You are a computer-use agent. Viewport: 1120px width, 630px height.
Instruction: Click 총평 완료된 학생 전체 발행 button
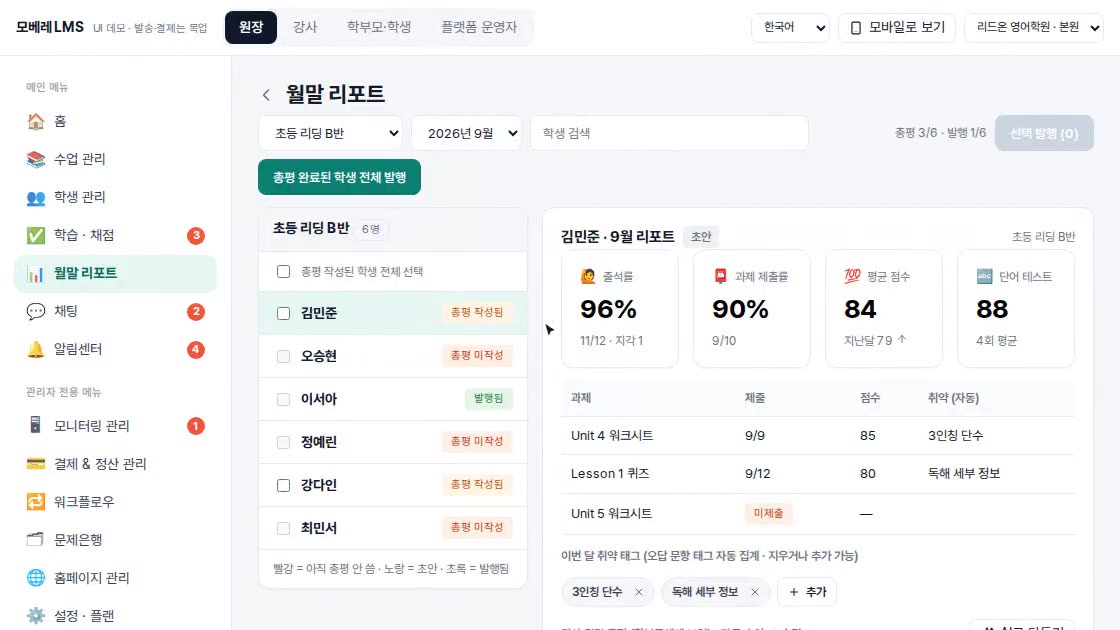339,177
